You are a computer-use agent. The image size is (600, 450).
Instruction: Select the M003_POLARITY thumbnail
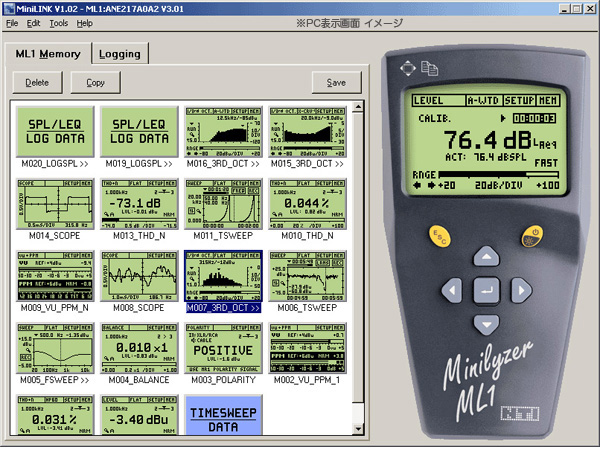[223, 348]
